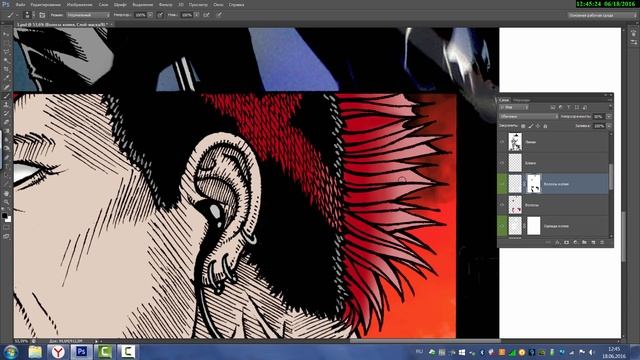Open the layer filter type dropdown in the Layers panel

(x=514, y=107)
